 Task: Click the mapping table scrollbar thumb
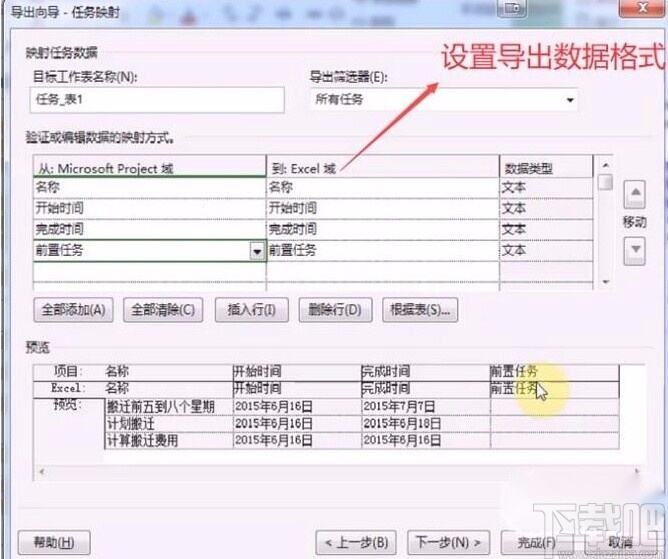pyautogui.click(x=605, y=182)
